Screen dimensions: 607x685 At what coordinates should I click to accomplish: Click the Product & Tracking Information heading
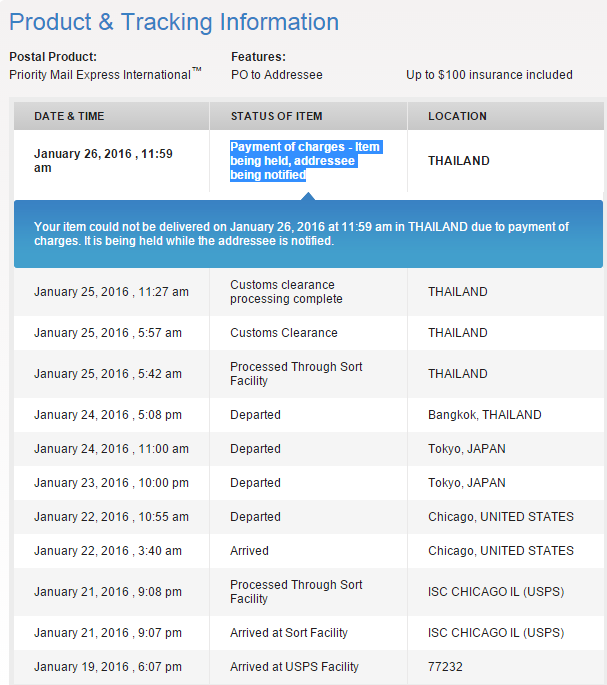tap(174, 22)
